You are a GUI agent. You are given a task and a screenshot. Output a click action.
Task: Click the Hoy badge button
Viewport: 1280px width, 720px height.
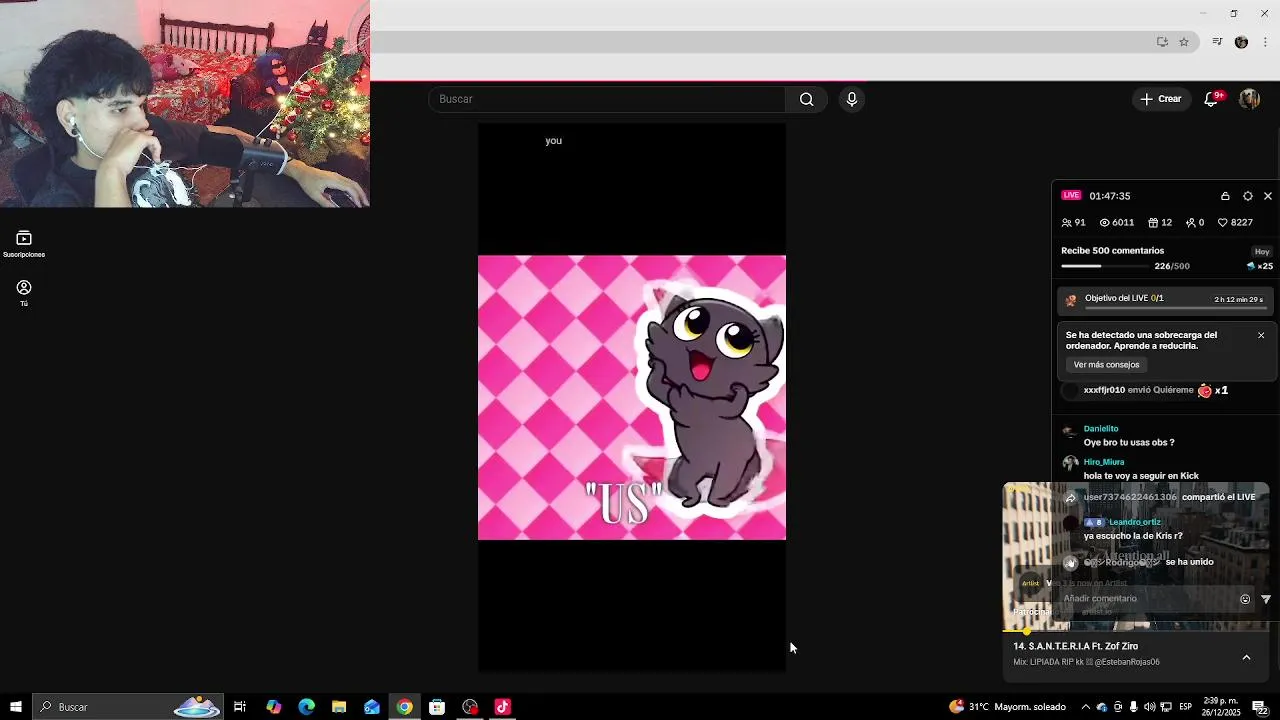point(1262,251)
